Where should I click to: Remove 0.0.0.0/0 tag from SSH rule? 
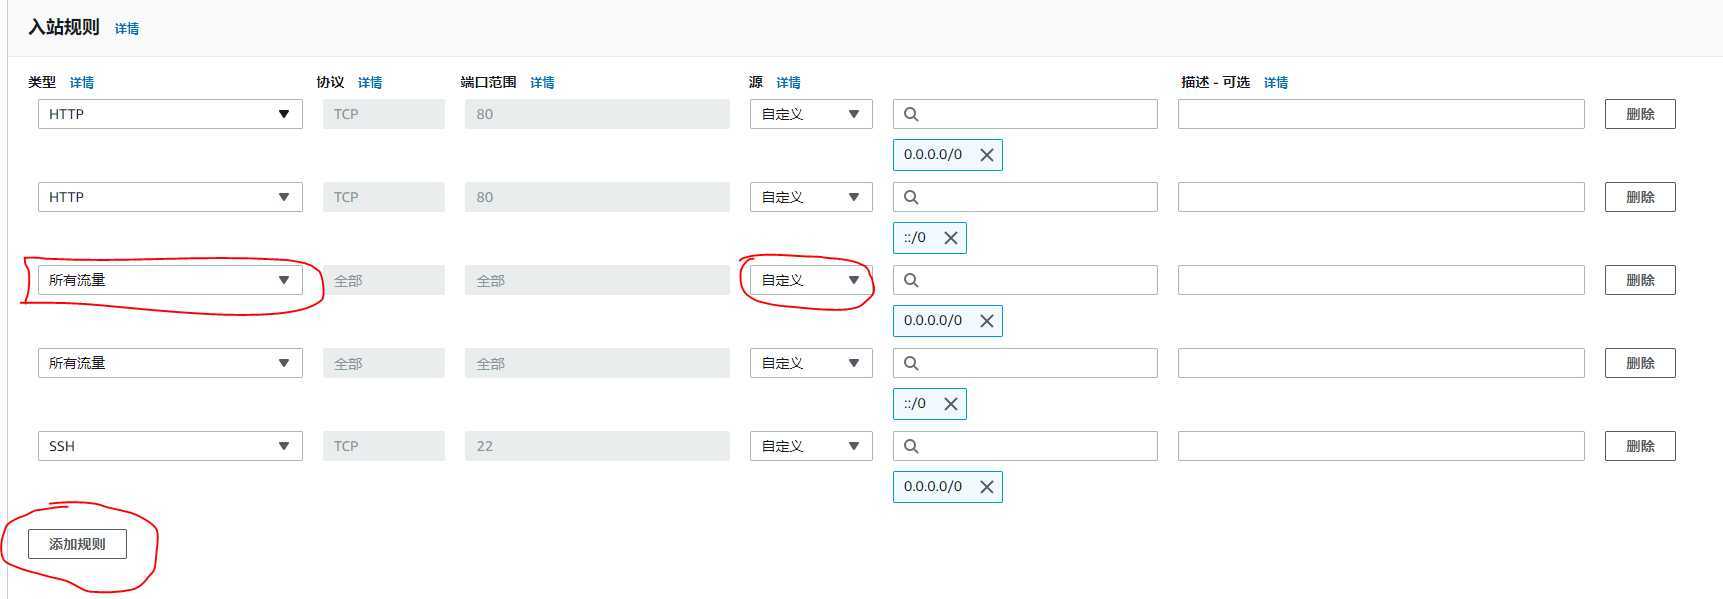pos(987,487)
